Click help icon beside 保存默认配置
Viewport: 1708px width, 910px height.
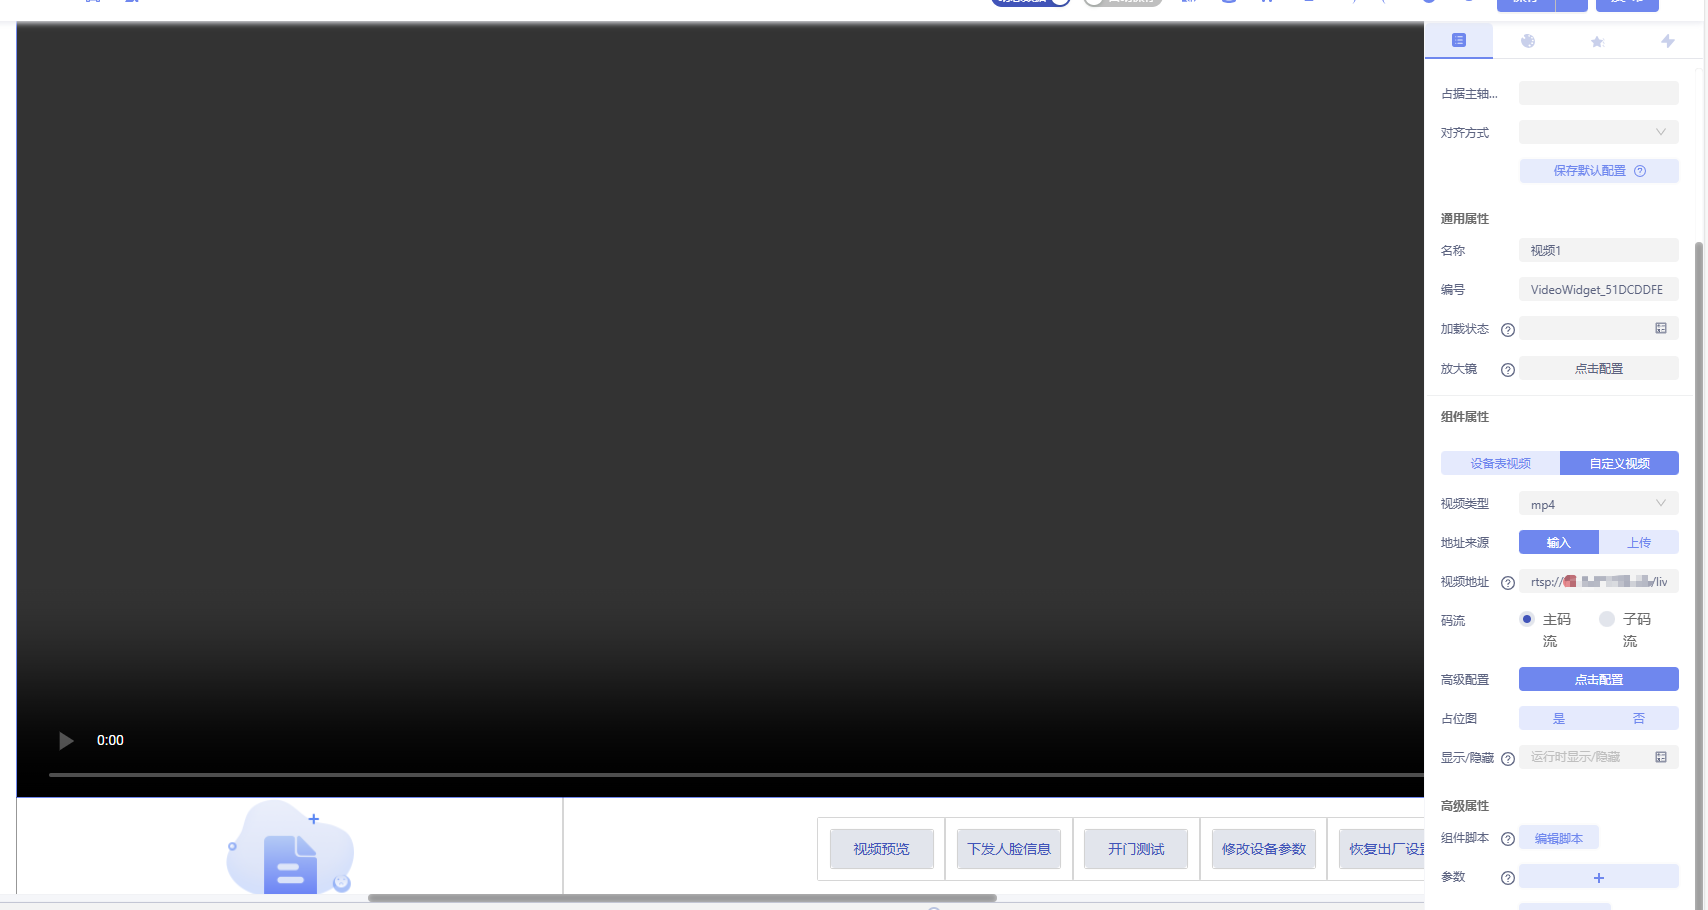1640,171
